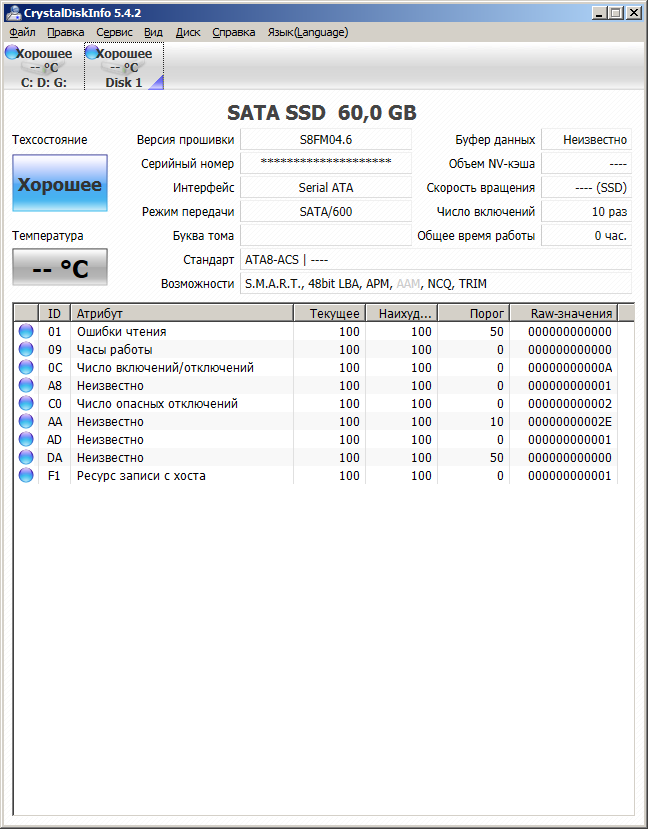Open the Файл menu
The height and width of the screenshot is (829, 648).
click(22, 32)
